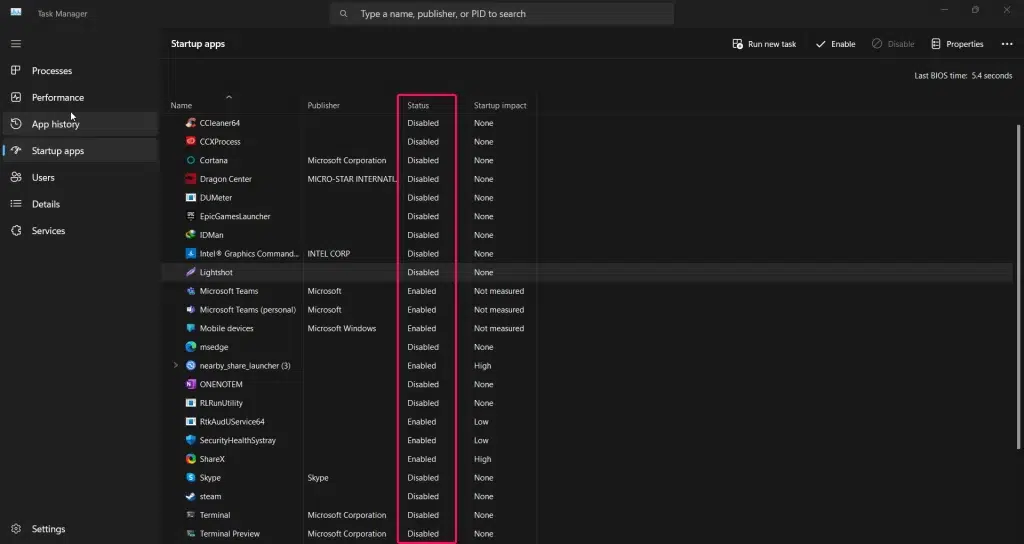Click the search magnifier icon
This screenshot has width=1024, height=544.
344,13
